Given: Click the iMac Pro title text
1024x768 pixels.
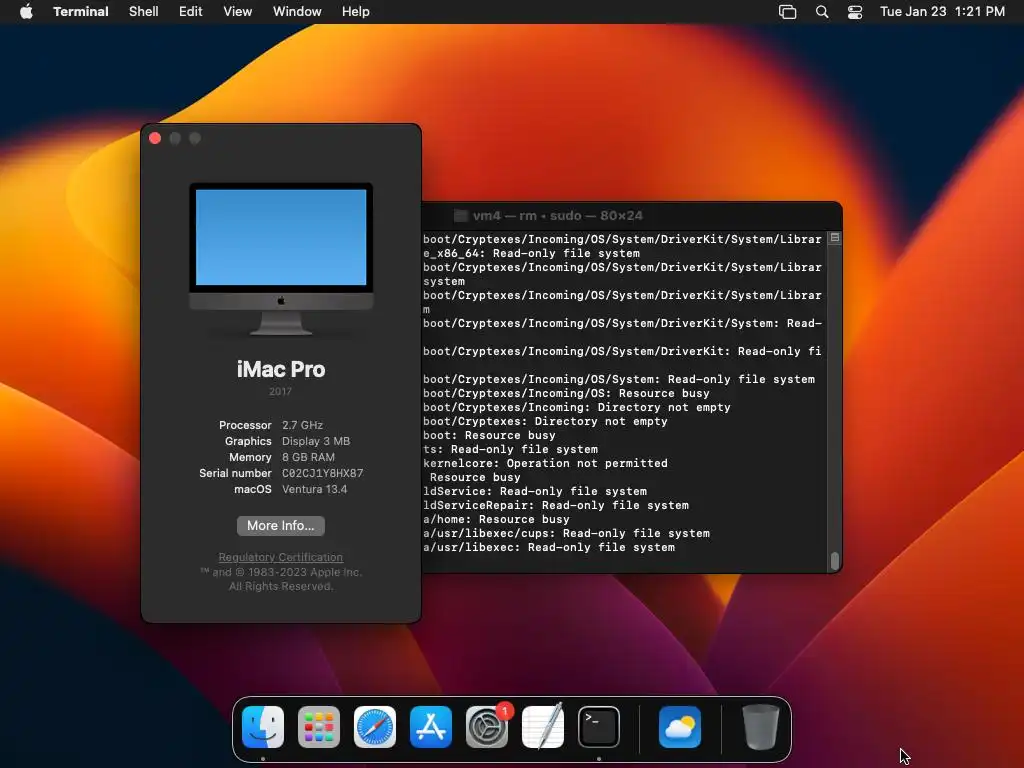Looking at the screenshot, I should 281,369.
